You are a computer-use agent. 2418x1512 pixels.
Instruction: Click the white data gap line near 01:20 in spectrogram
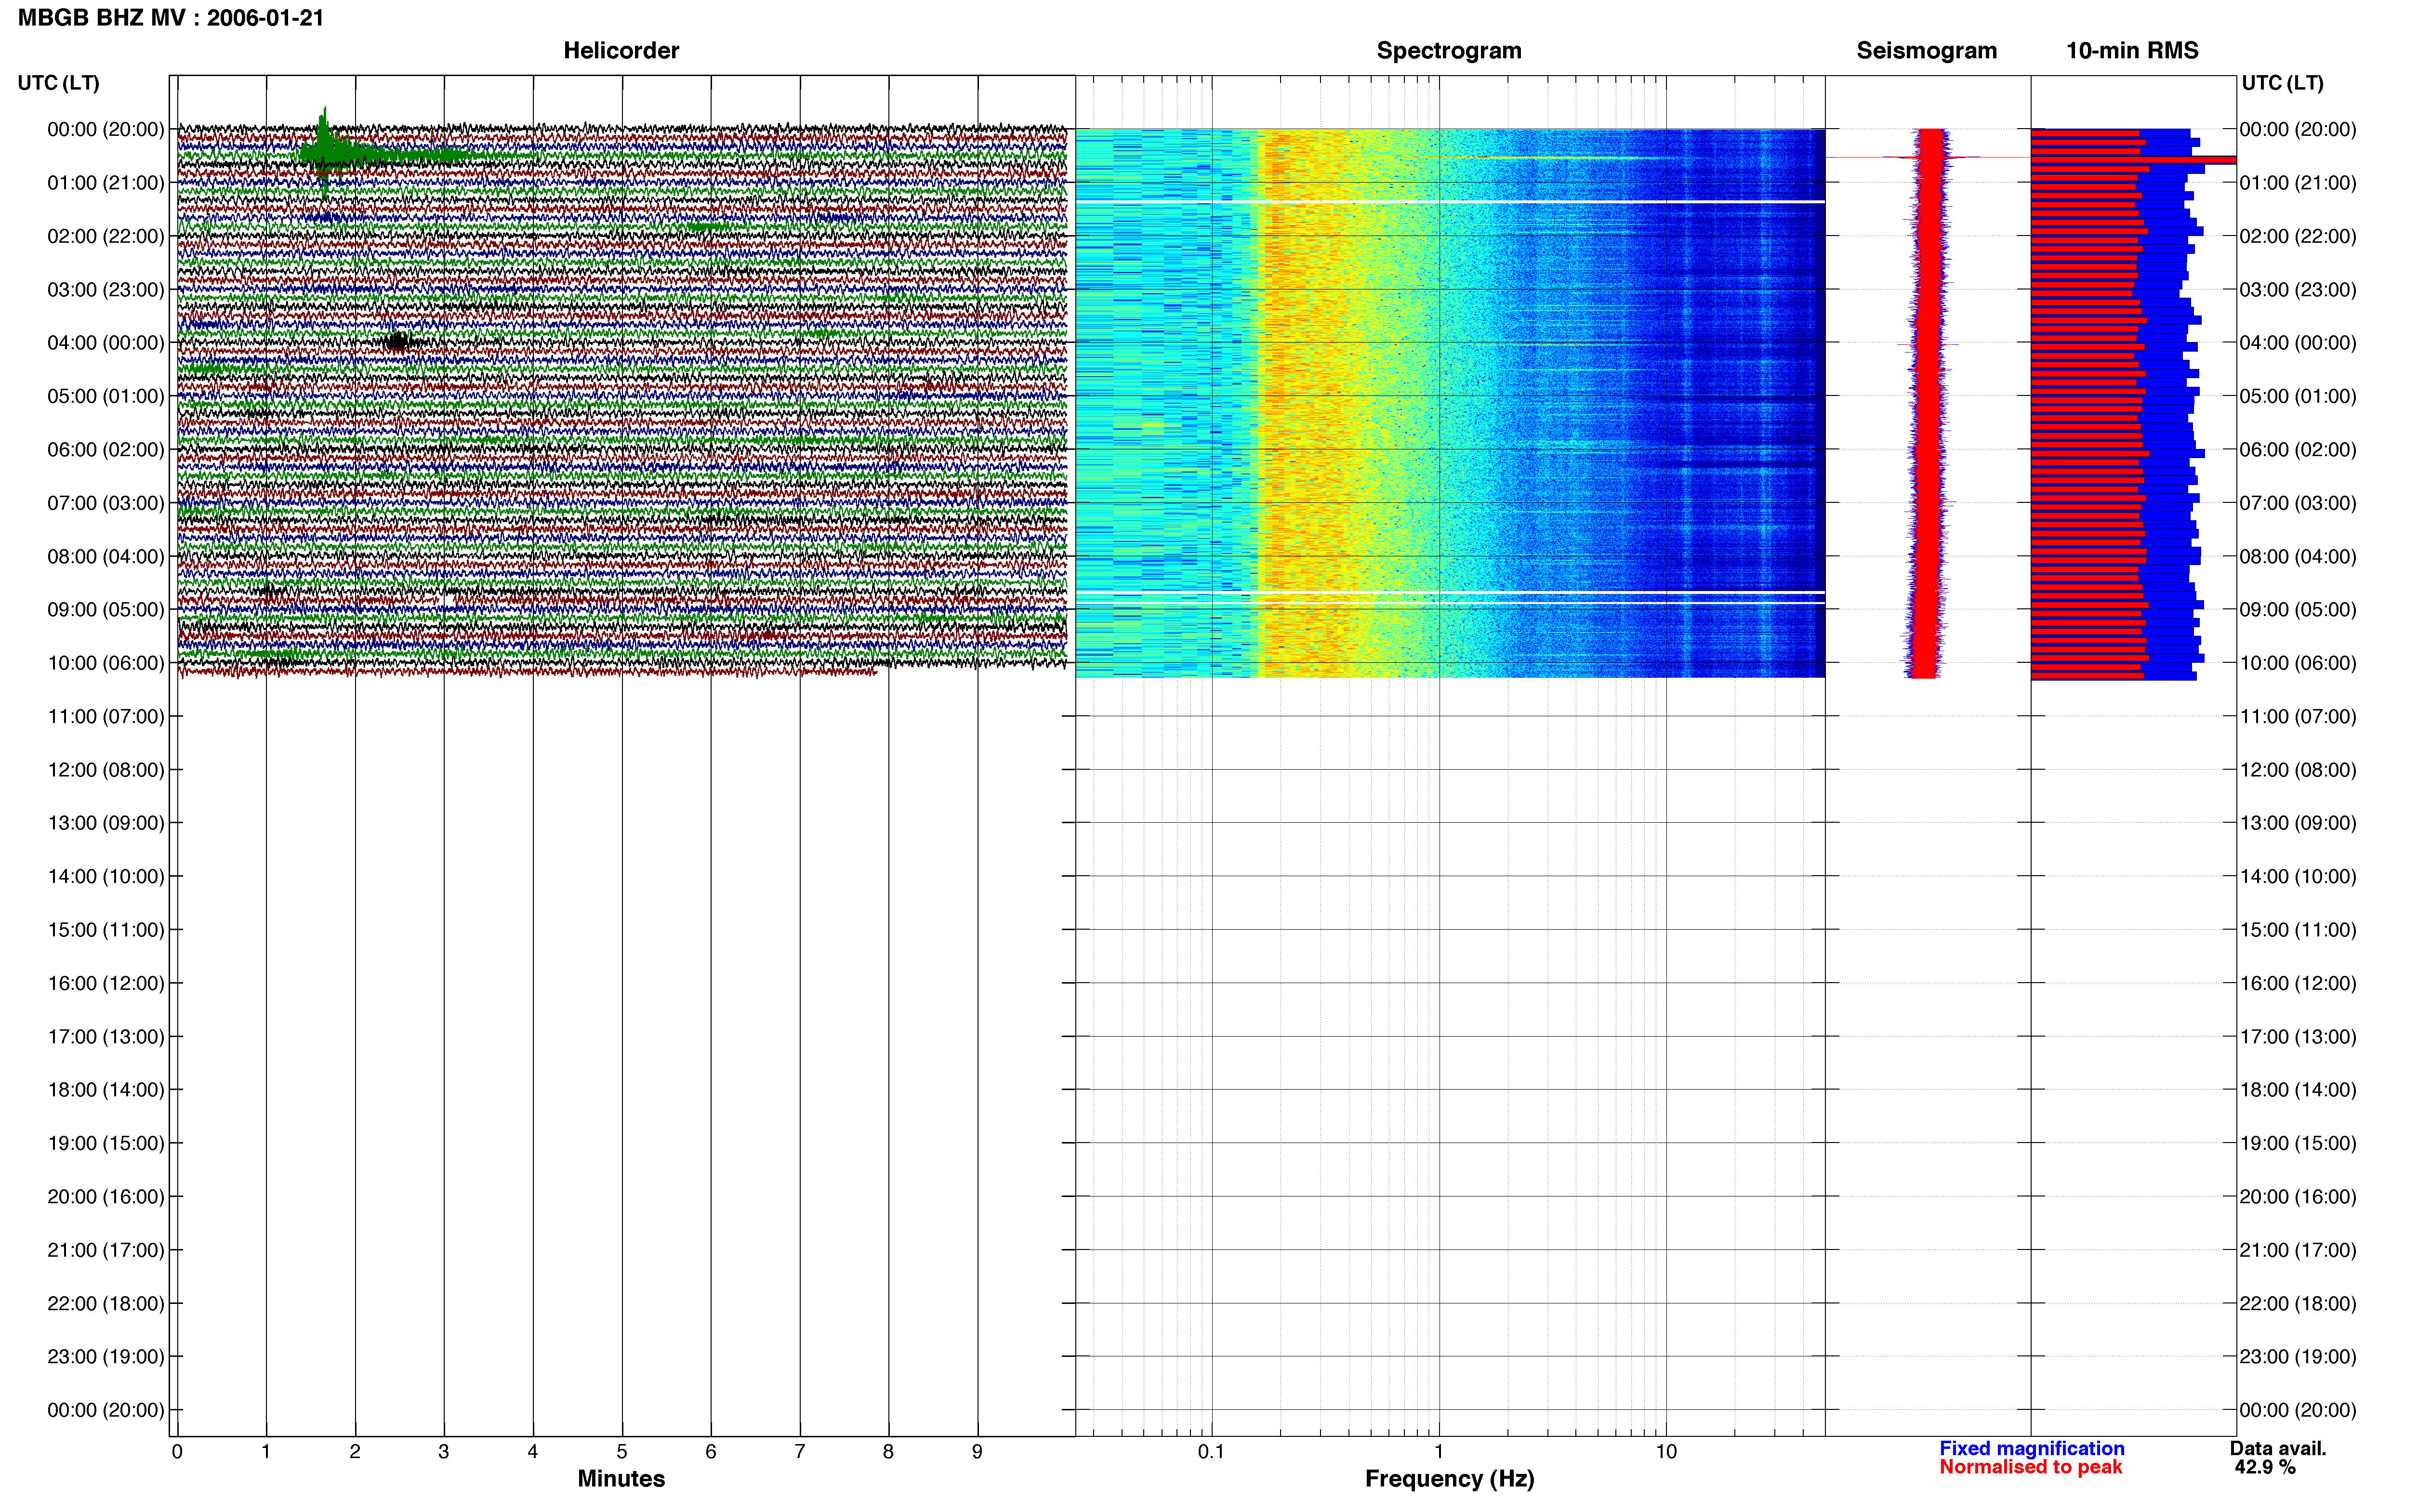1450,202
